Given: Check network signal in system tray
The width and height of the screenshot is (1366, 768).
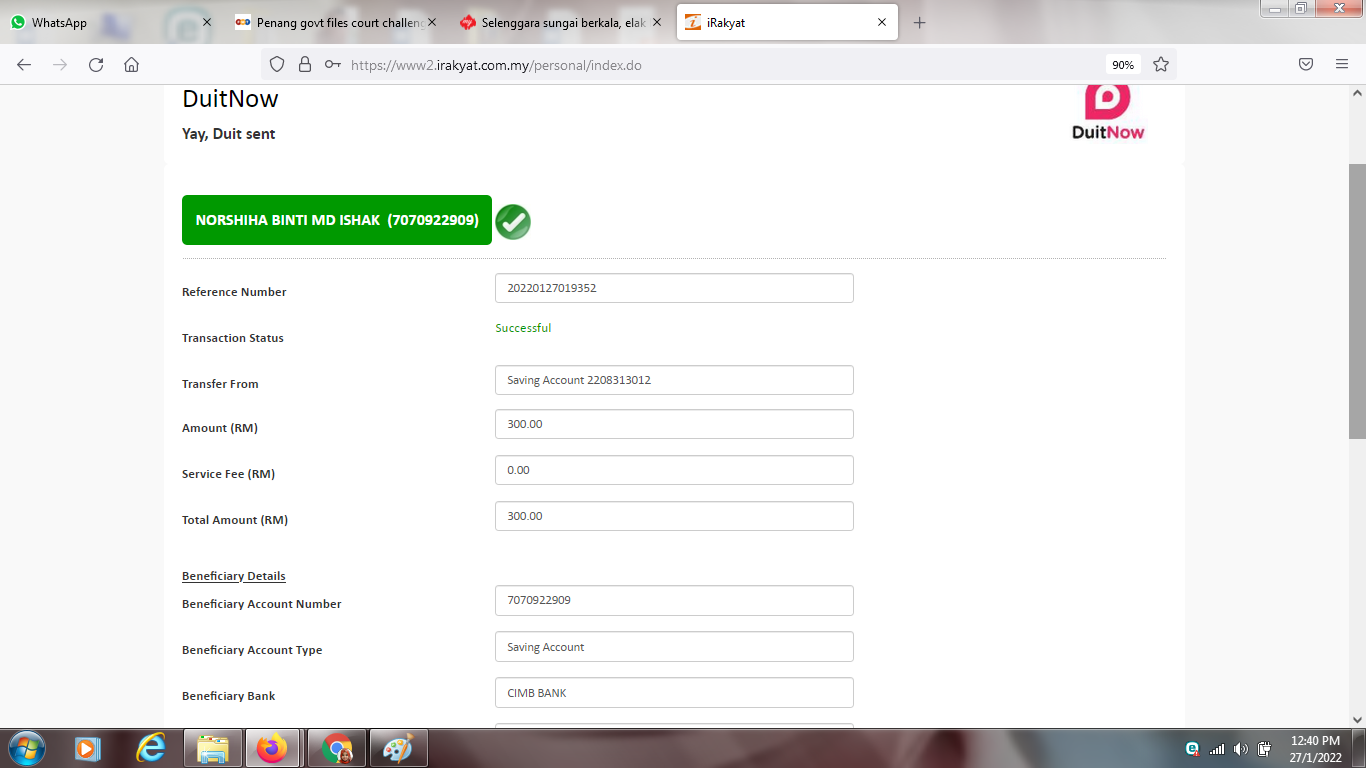Looking at the screenshot, I should (x=1217, y=749).
